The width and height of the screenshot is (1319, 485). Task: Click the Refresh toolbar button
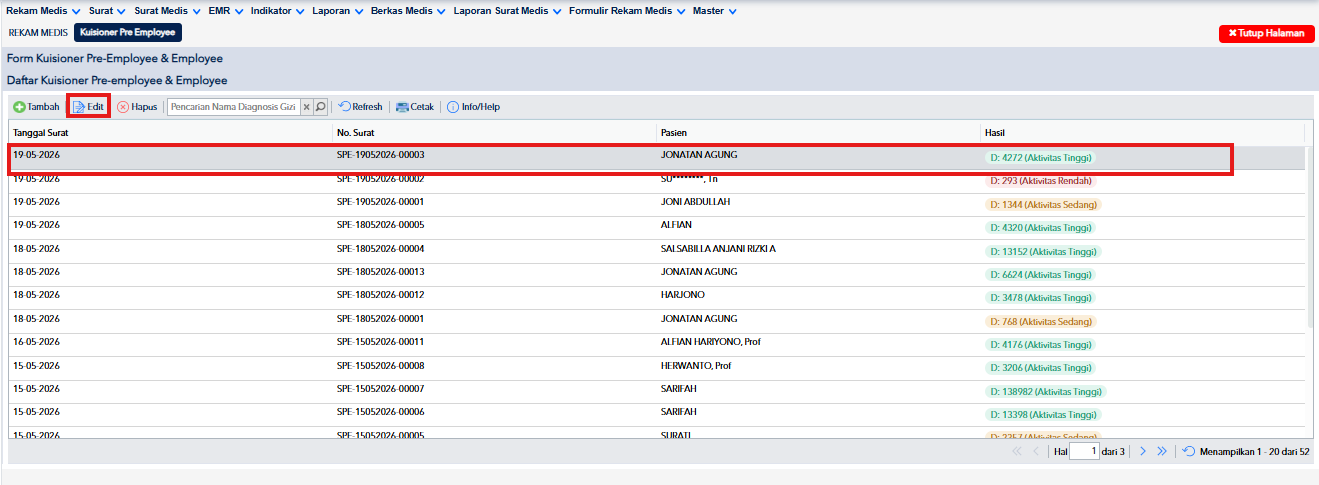click(x=361, y=107)
